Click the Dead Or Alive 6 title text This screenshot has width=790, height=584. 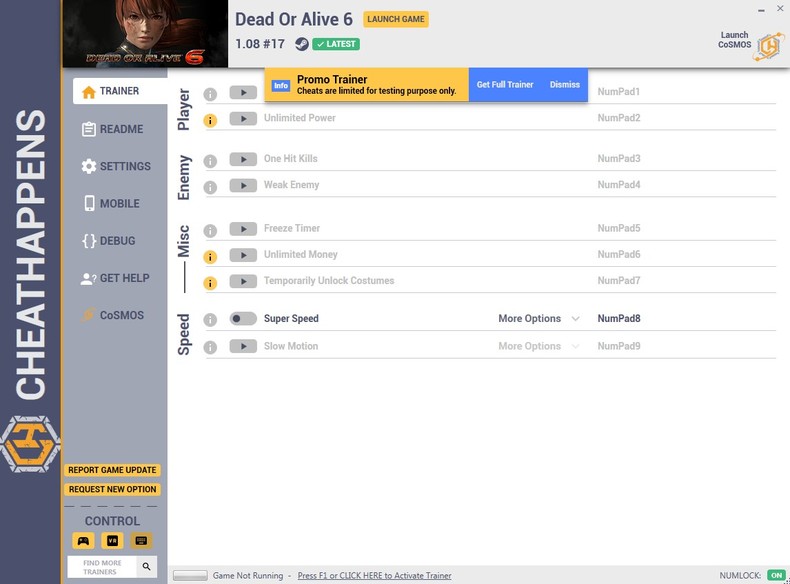294,19
